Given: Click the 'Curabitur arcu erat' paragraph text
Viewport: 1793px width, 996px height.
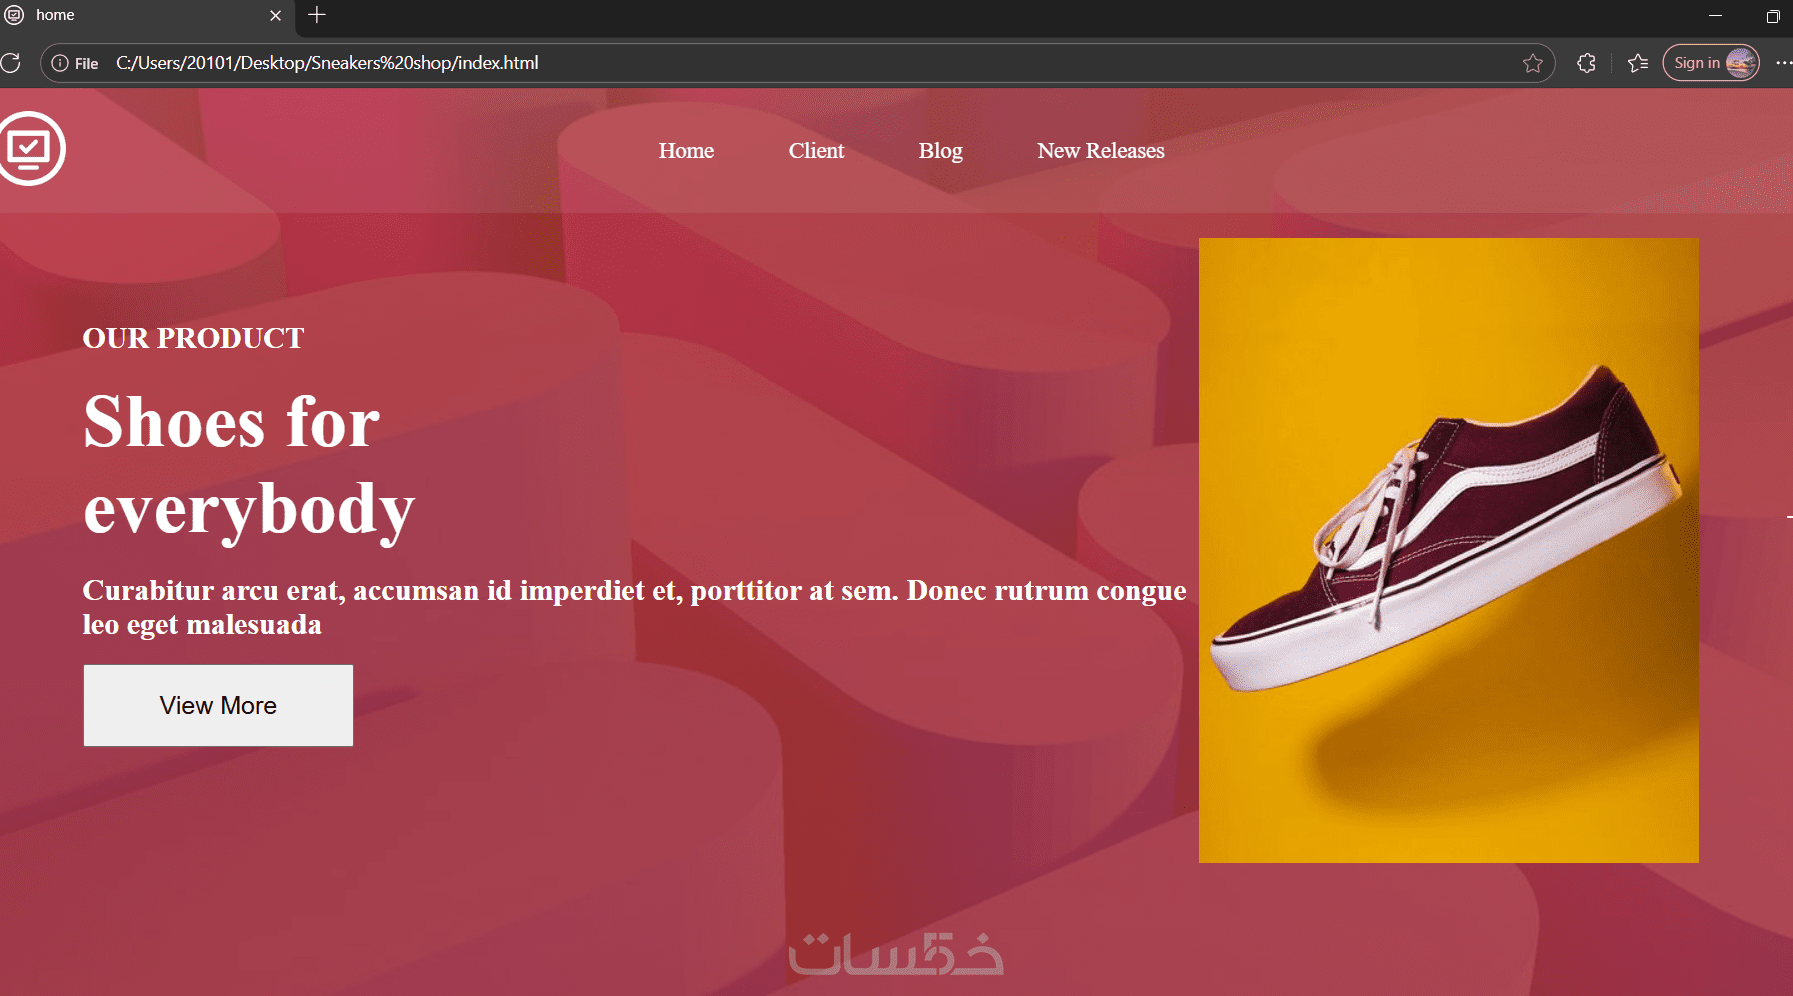Looking at the screenshot, I should (634, 607).
